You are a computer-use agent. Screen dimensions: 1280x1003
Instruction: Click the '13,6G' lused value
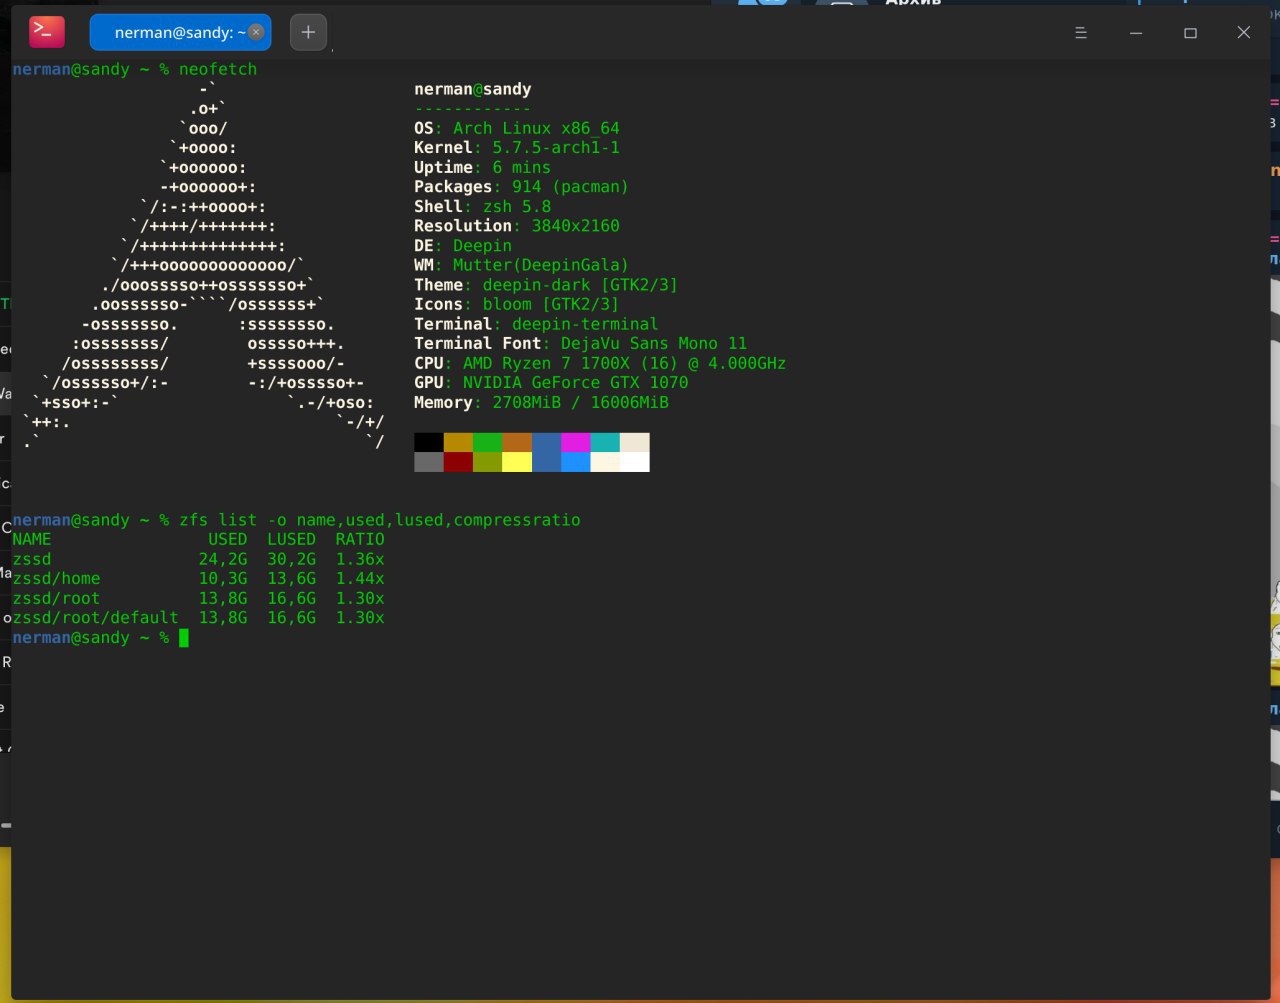(x=292, y=578)
